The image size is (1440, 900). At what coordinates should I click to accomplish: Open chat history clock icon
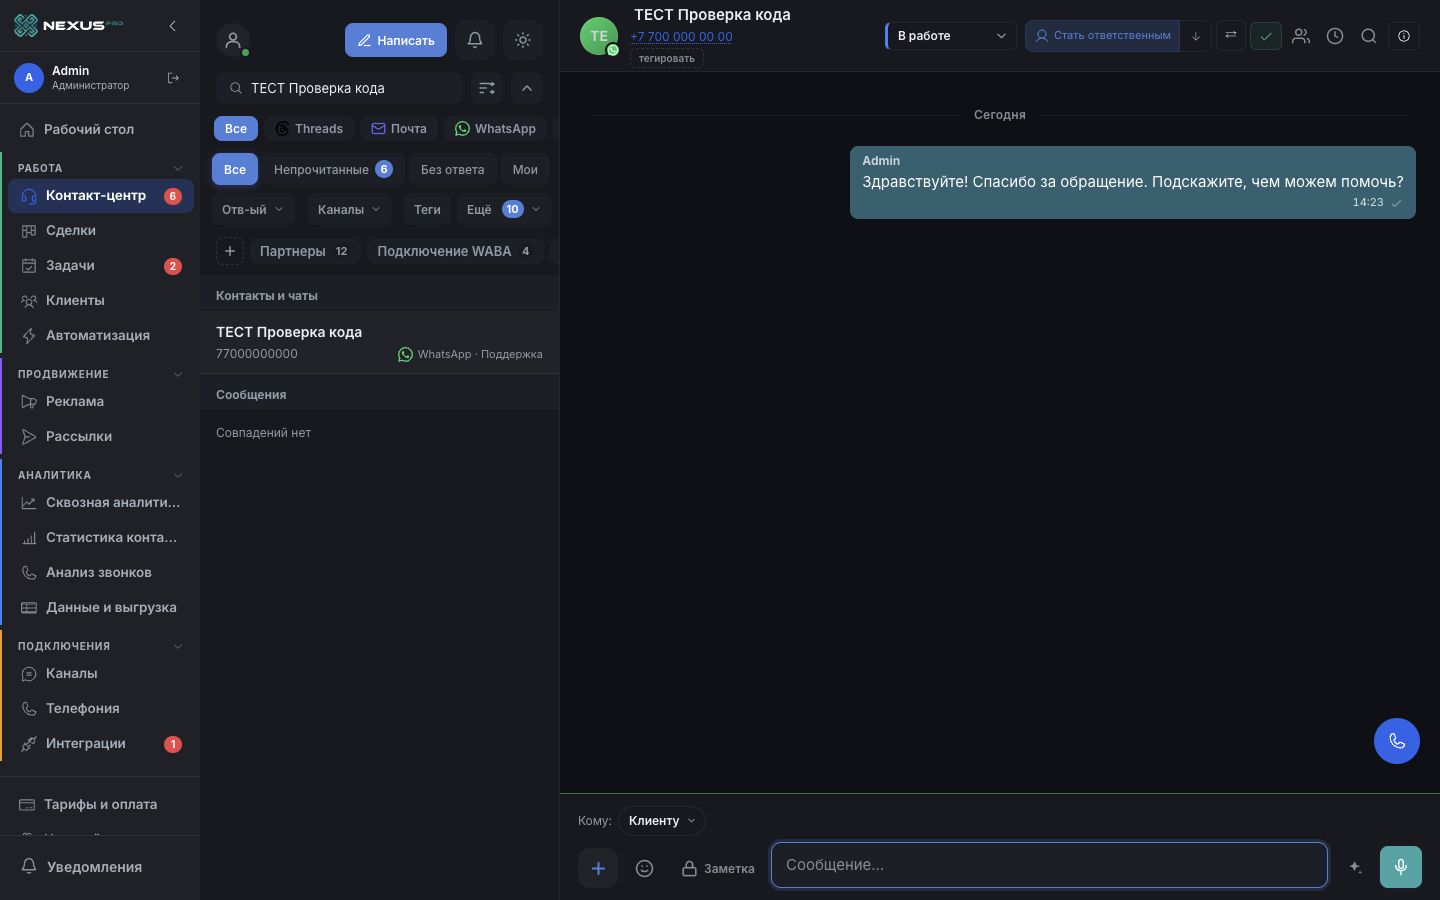1335,36
